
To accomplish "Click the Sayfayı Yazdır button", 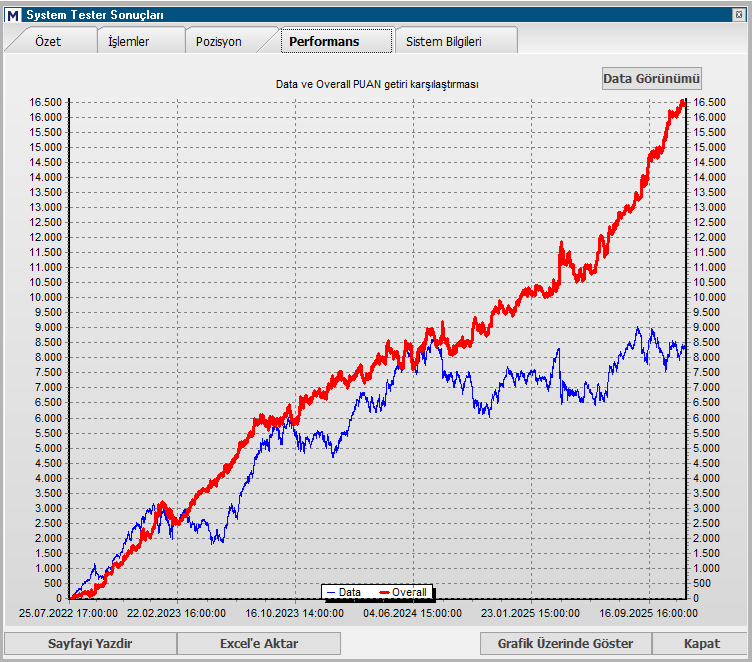I will pyautogui.click(x=90, y=643).
